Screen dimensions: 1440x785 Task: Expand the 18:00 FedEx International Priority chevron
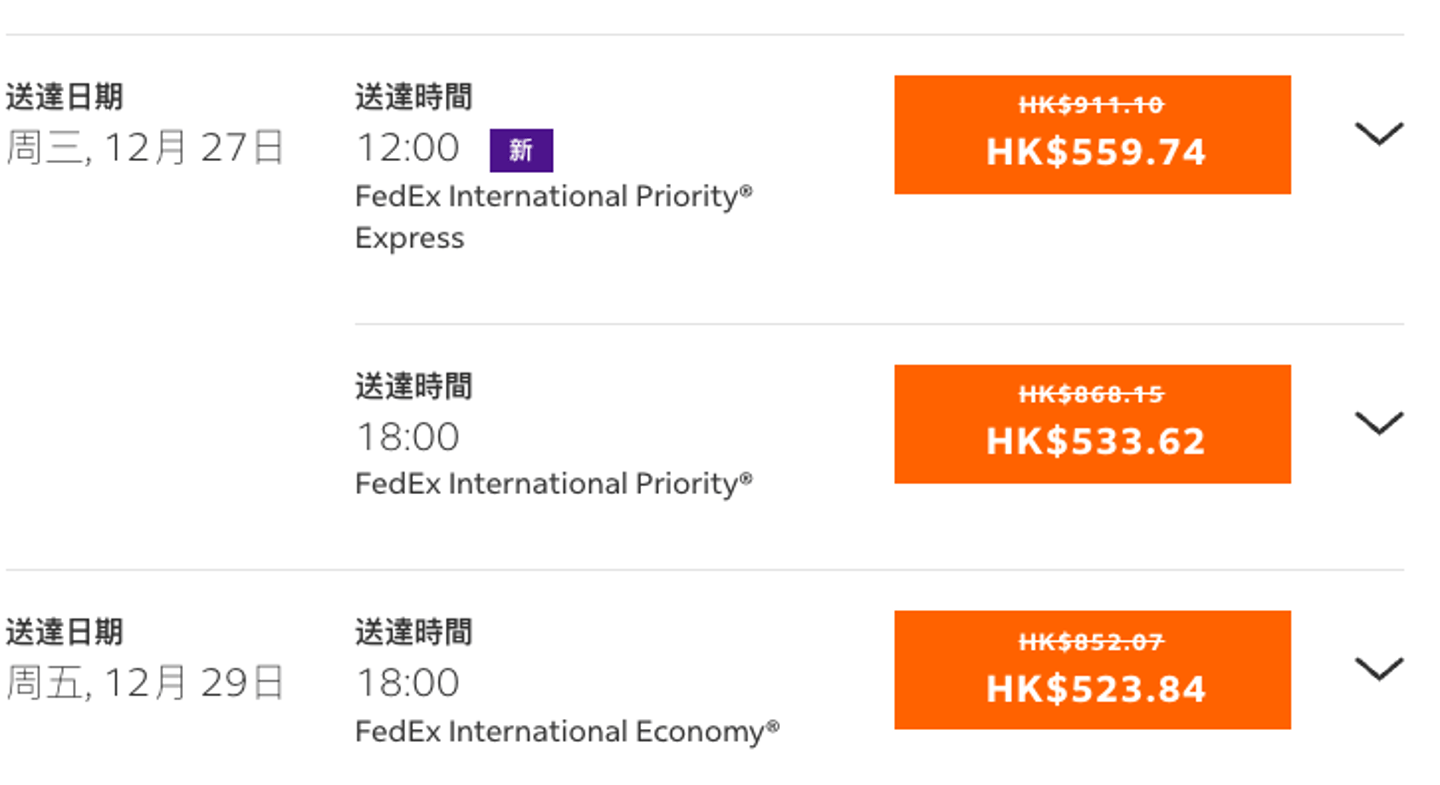tap(1378, 423)
